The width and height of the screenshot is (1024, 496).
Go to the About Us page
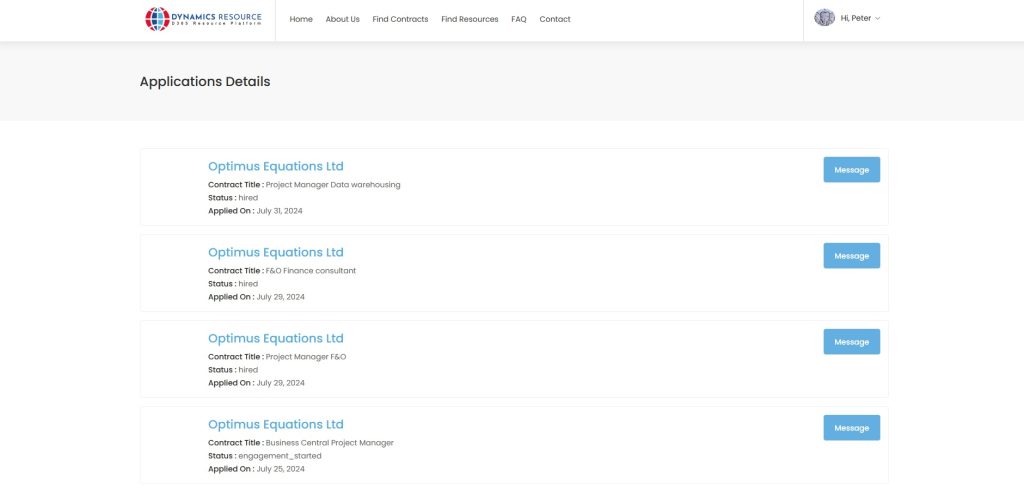click(x=342, y=19)
